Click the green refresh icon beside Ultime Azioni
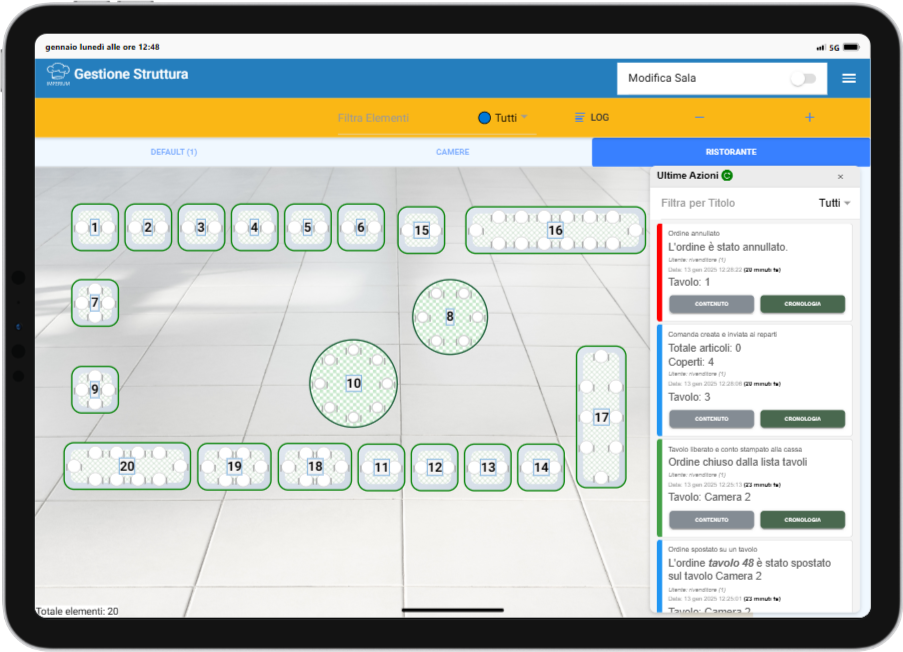This screenshot has width=903, height=652. point(727,176)
